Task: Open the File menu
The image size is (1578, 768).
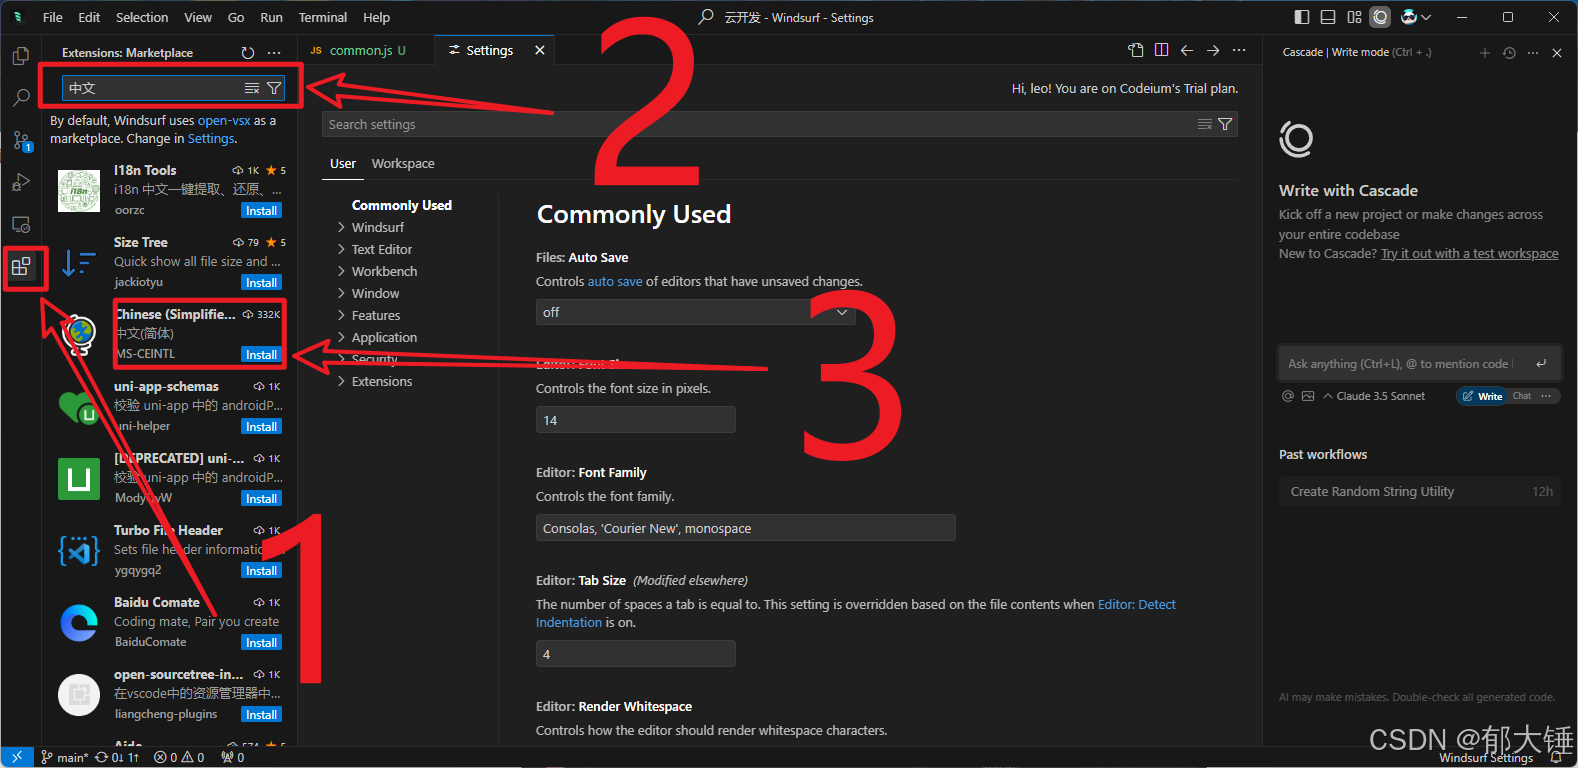Action: 53,17
